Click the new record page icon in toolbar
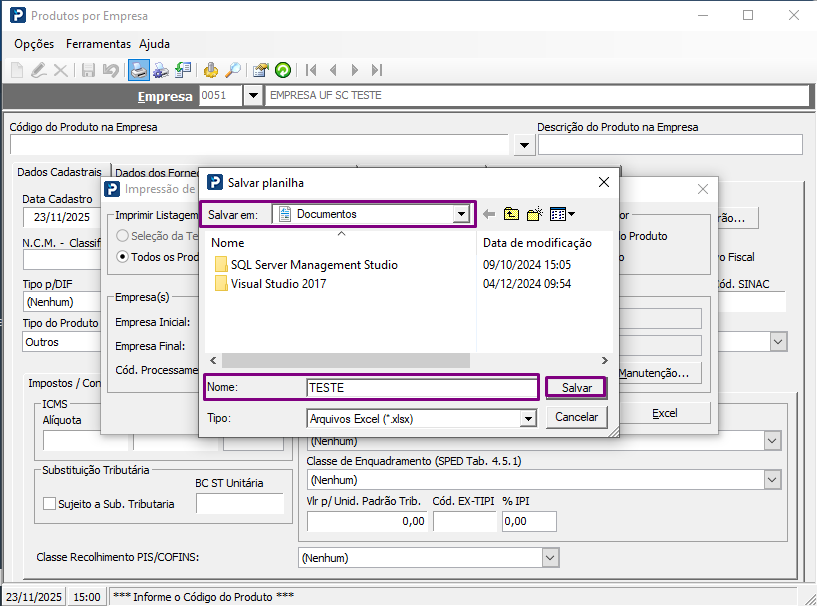The image size is (817, 606). (x=17, y=70)
